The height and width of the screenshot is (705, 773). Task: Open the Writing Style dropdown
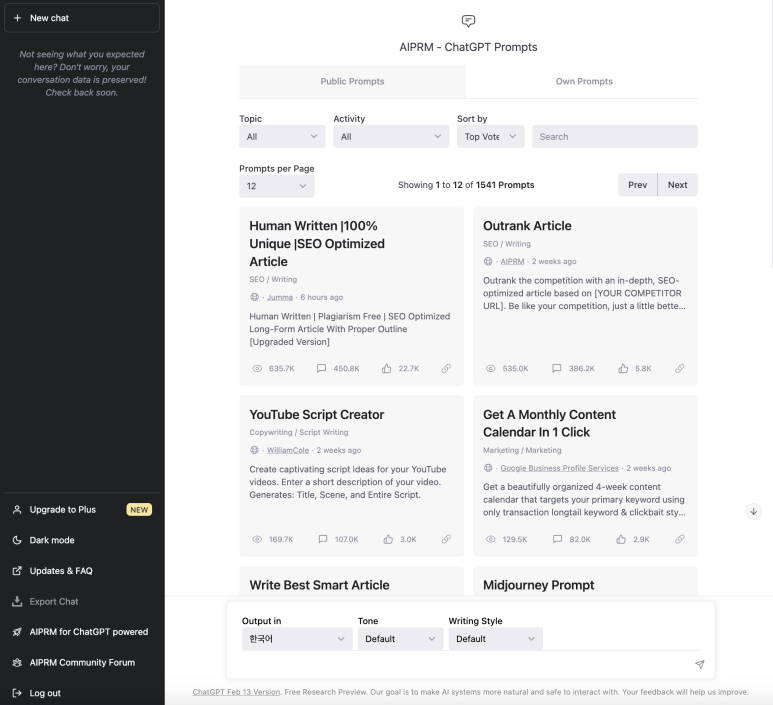pyautogui.click(x=495, y=638)
